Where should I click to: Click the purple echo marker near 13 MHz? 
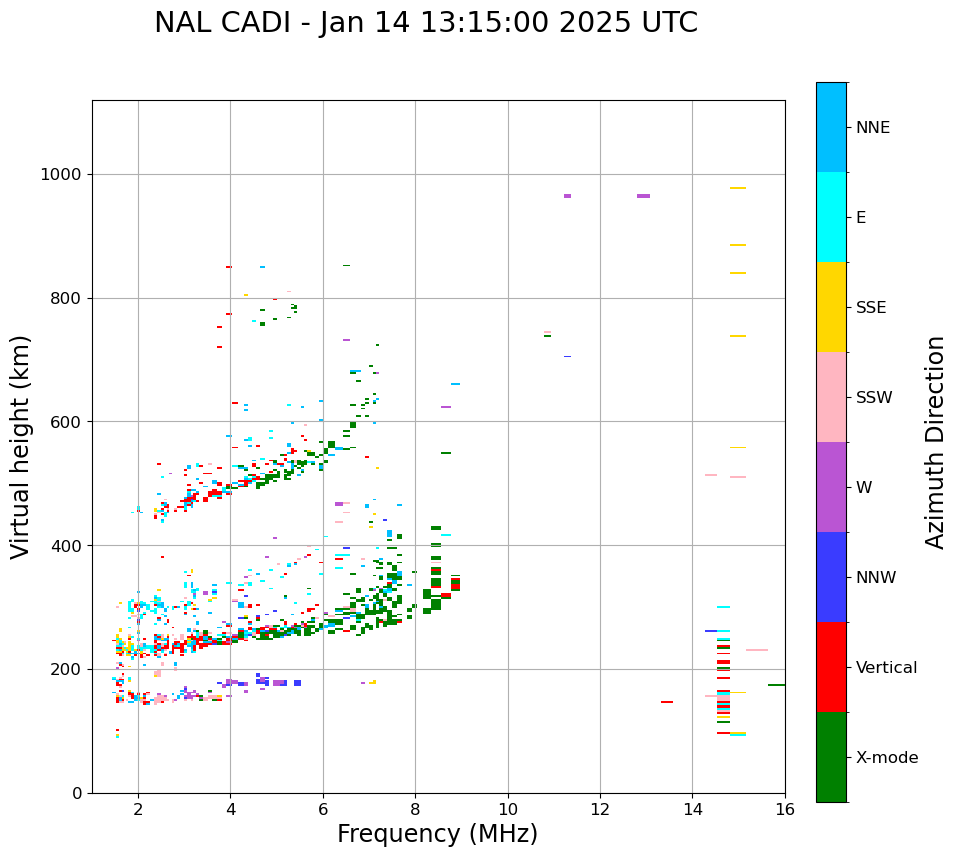pos(643,196)
